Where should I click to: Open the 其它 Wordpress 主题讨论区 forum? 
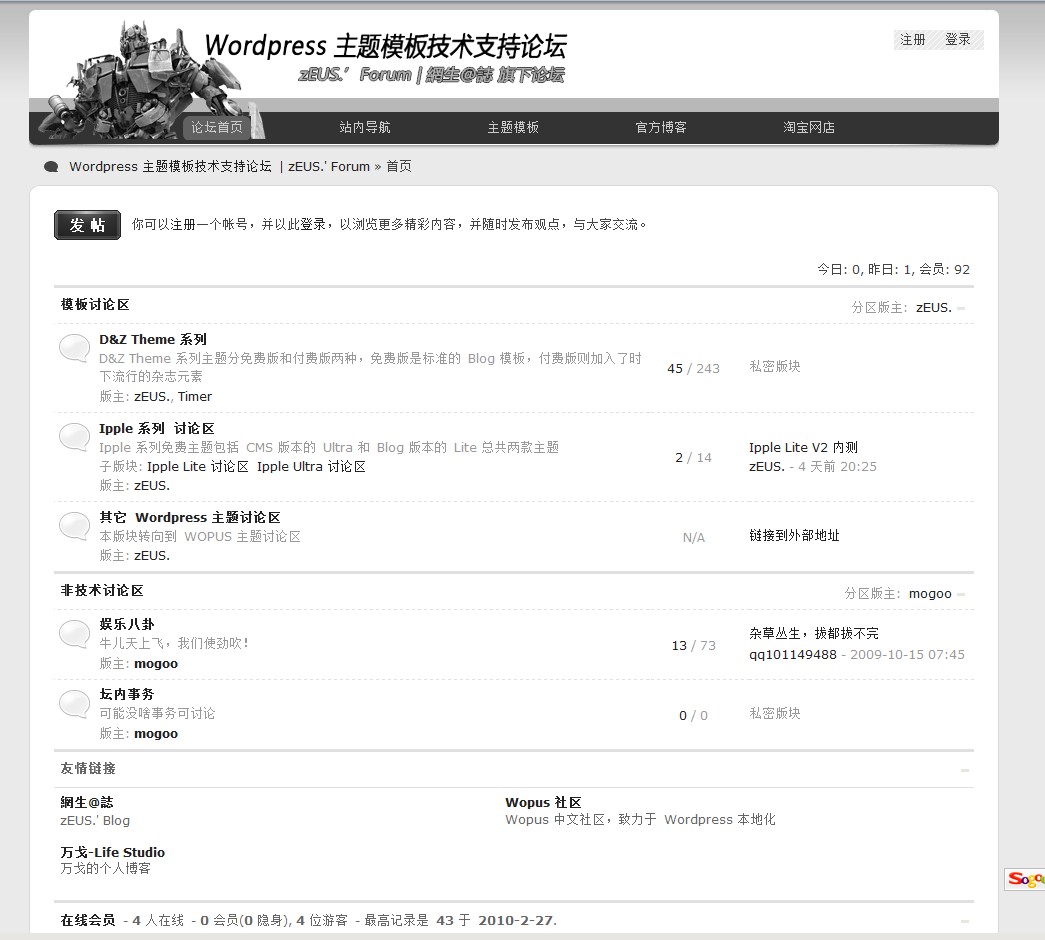tap(190, 517)
